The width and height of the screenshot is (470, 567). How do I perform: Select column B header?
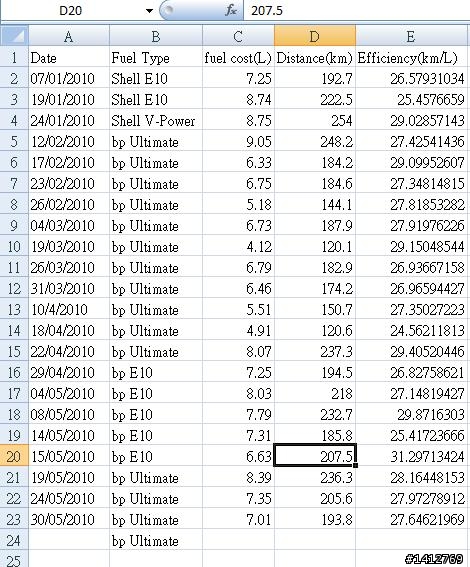[155, 36]
